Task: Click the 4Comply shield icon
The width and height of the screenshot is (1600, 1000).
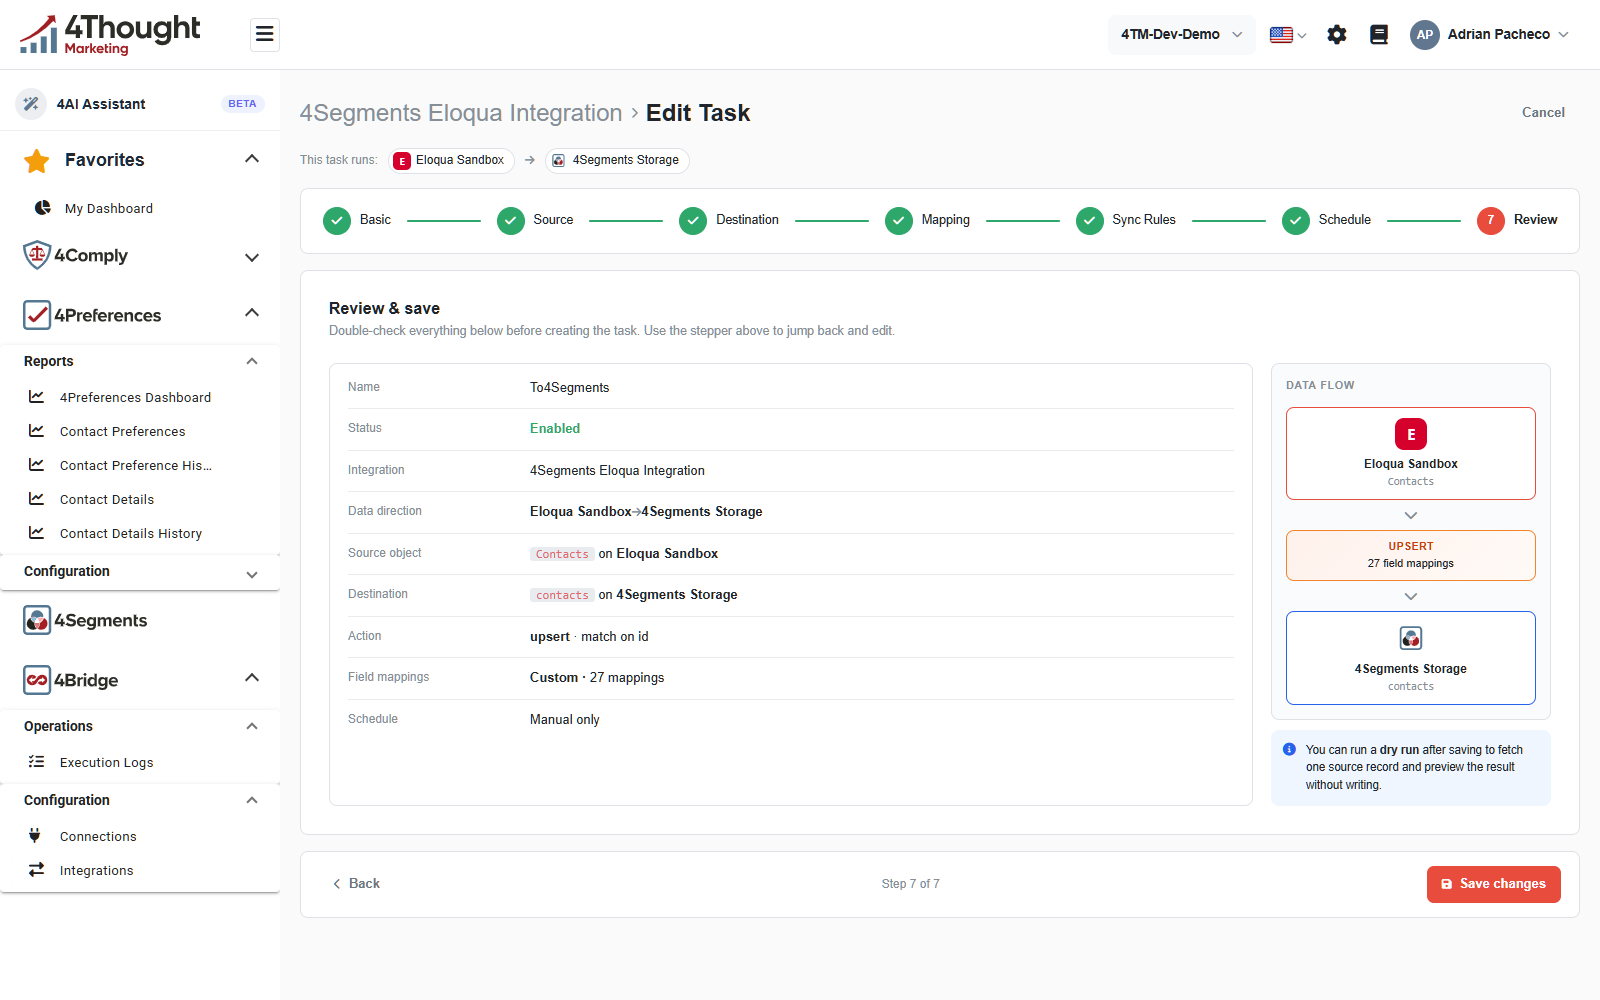Action: tap(37, 255)
